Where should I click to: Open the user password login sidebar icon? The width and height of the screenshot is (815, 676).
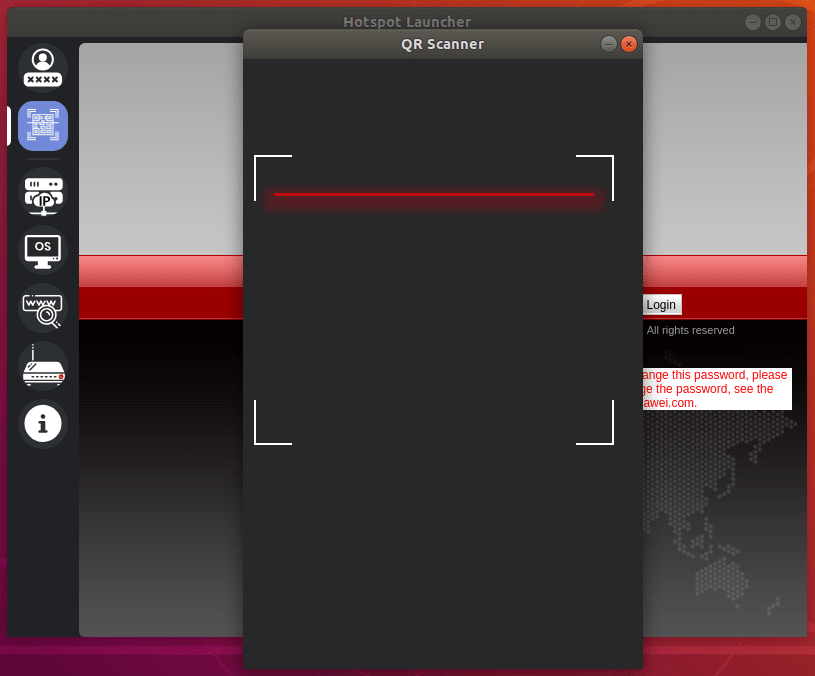pyautogui.click(x=43, y=68)
